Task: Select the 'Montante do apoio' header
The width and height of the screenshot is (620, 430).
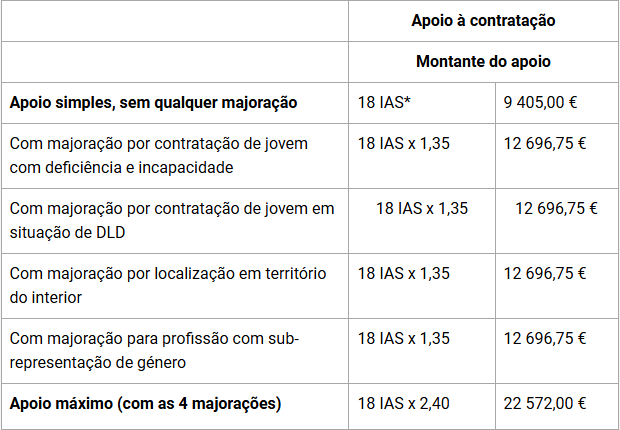Action: [483, 62]
